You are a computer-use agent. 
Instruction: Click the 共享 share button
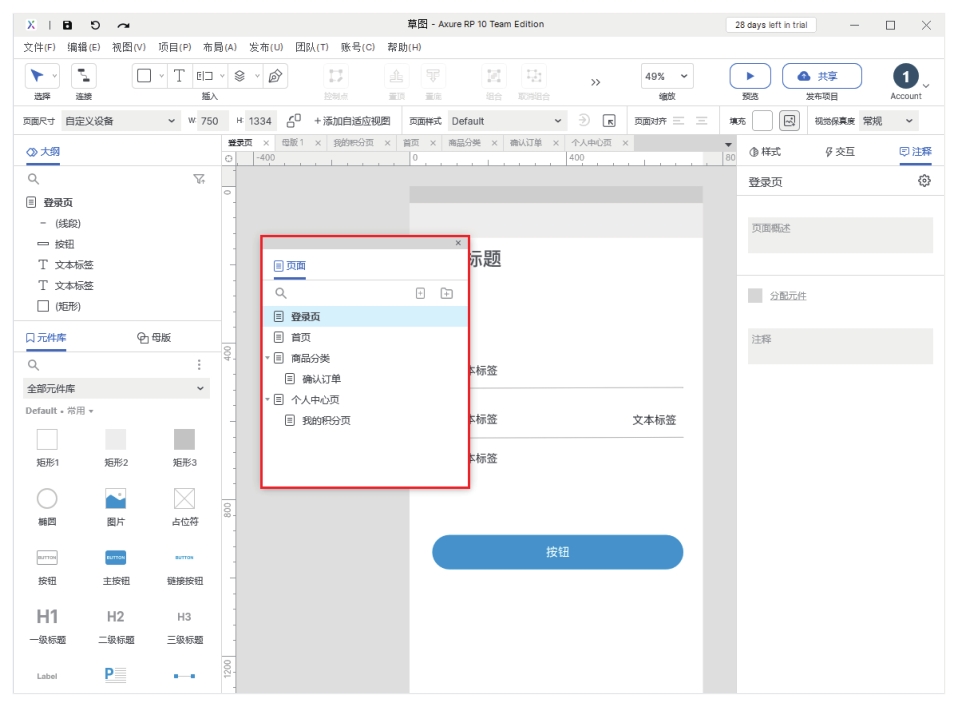click(x=821, y=76)
